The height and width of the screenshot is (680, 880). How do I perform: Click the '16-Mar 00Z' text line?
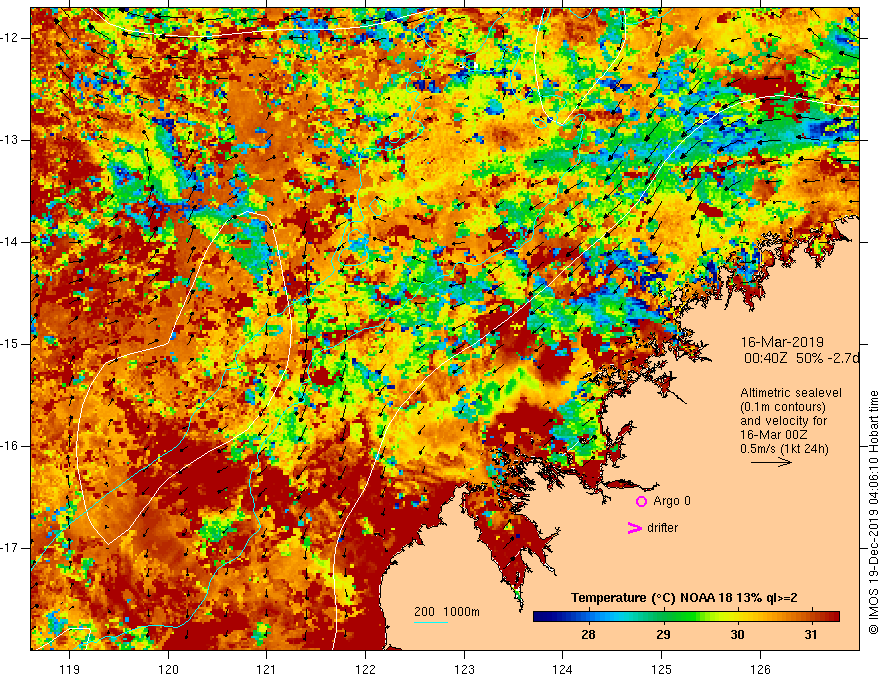pyautogui.click(x=776, y=435)
